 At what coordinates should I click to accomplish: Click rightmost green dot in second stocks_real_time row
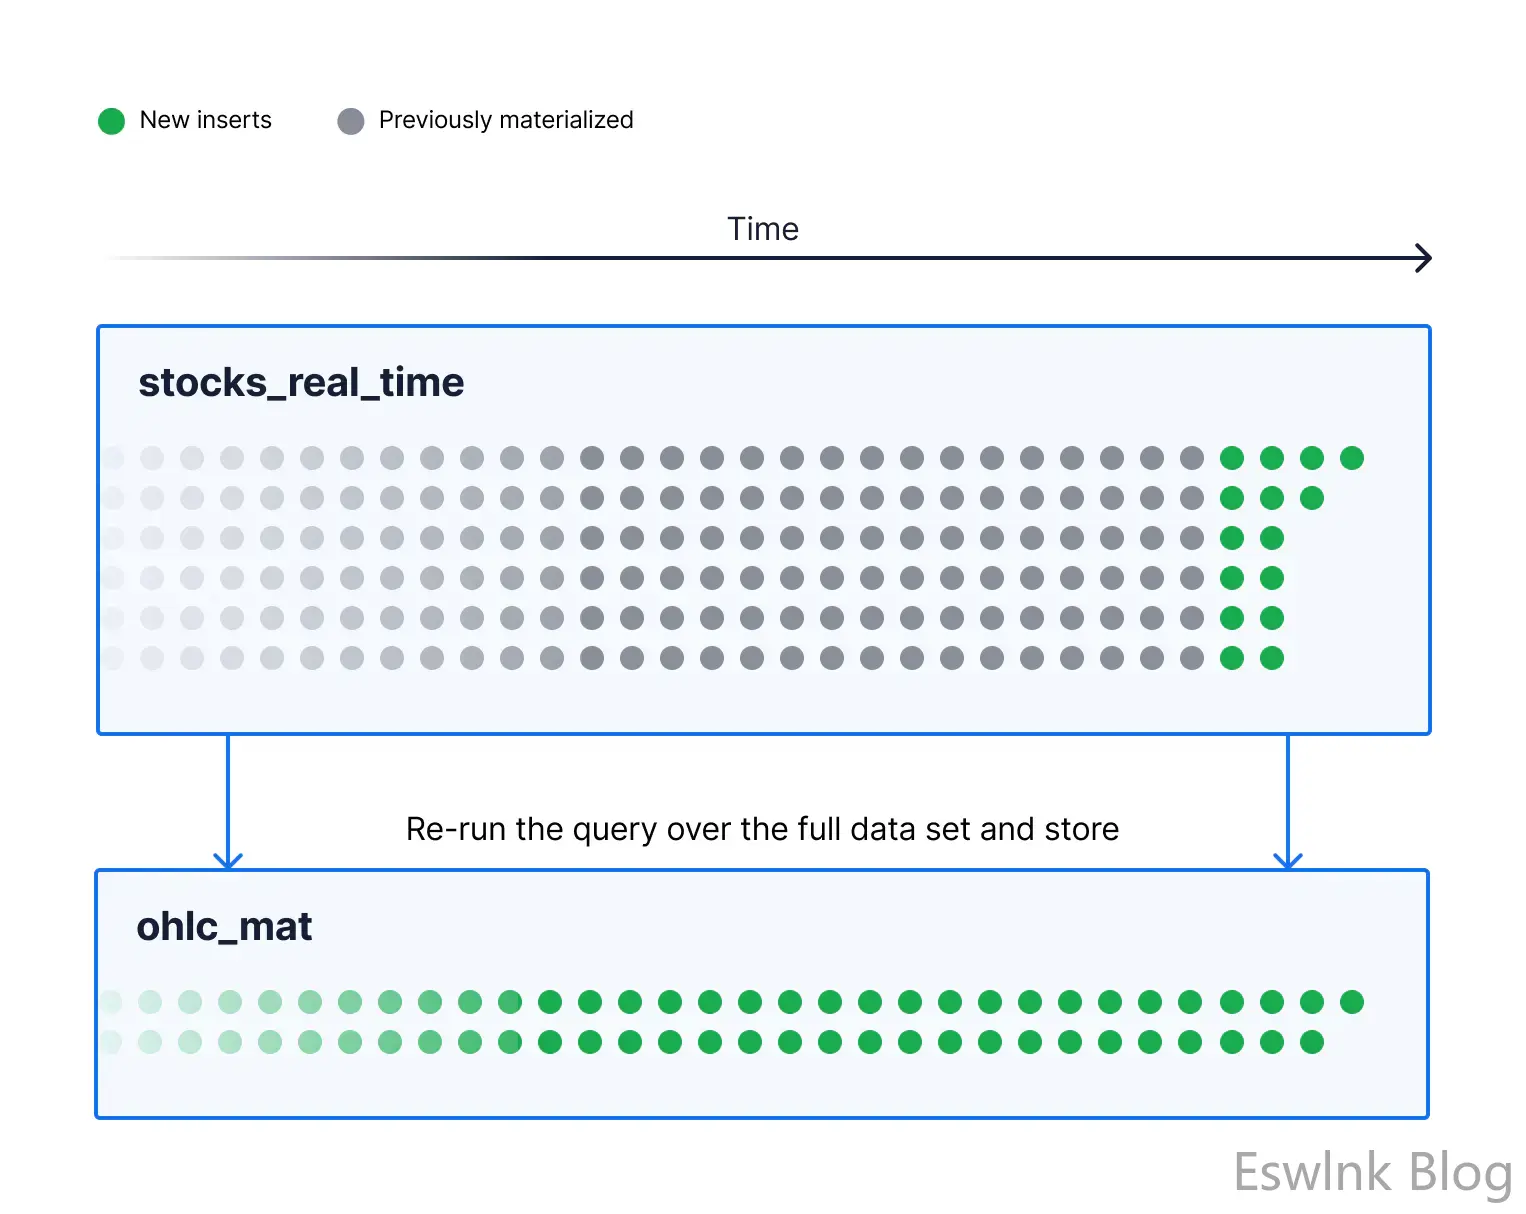1312,498
